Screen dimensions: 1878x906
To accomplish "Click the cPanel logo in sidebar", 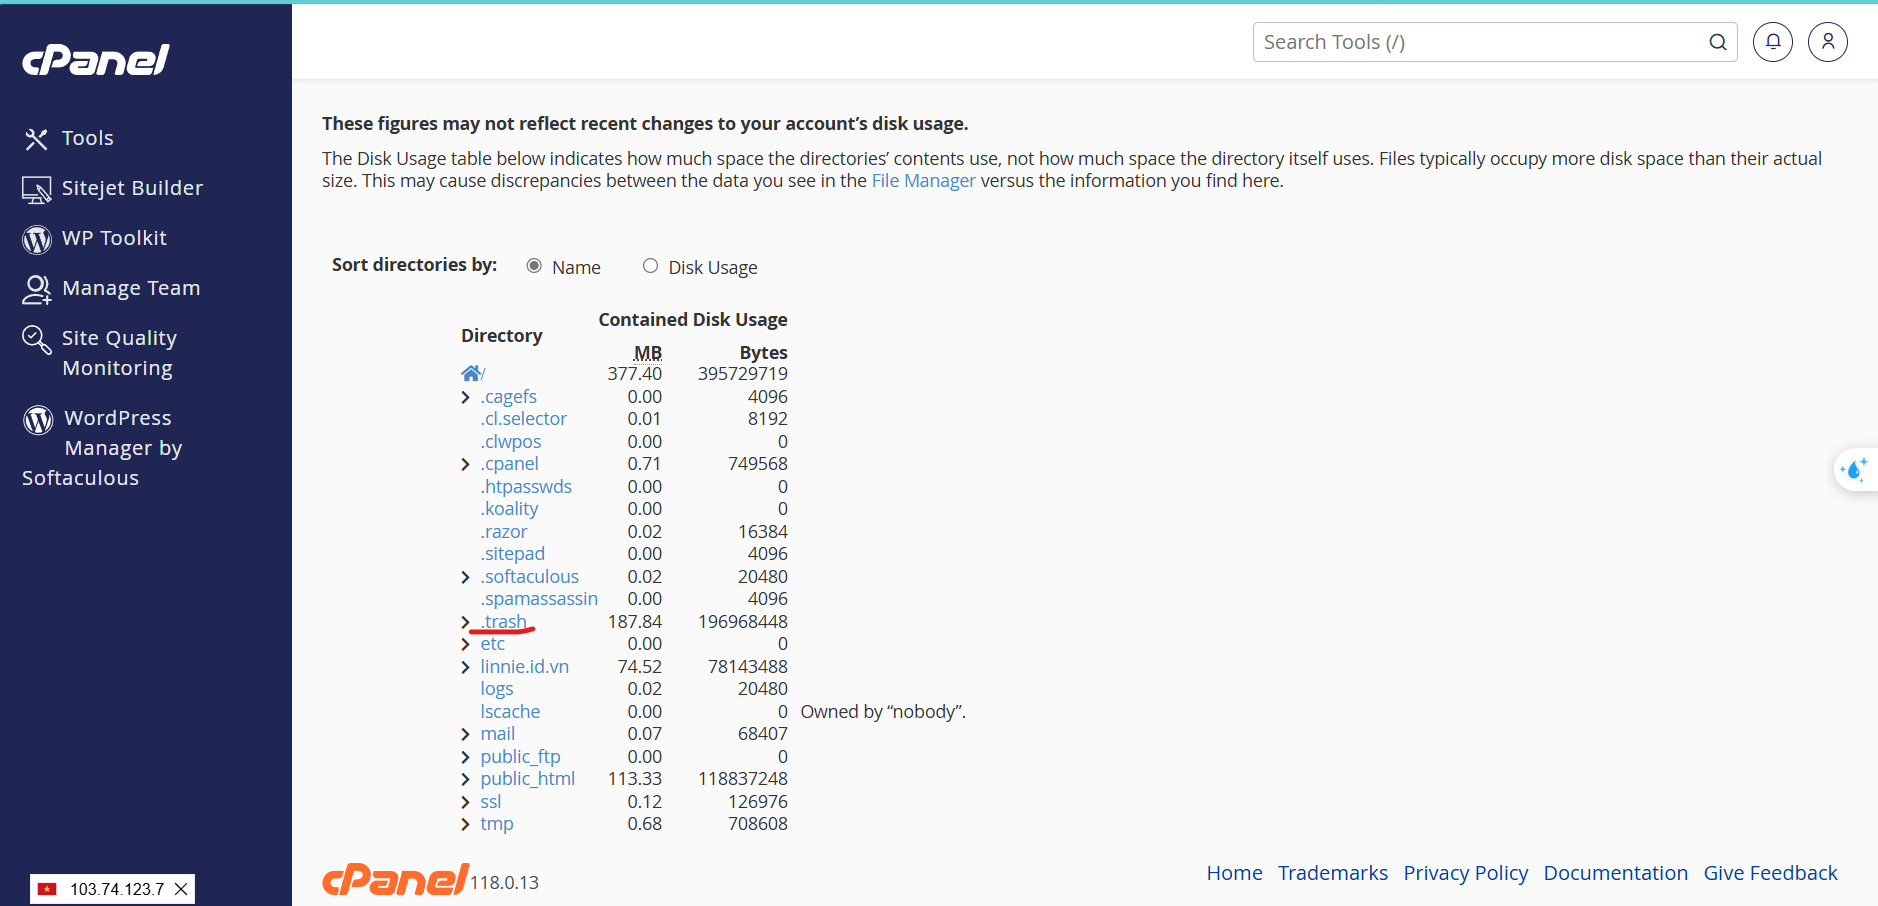I will 96,60.
